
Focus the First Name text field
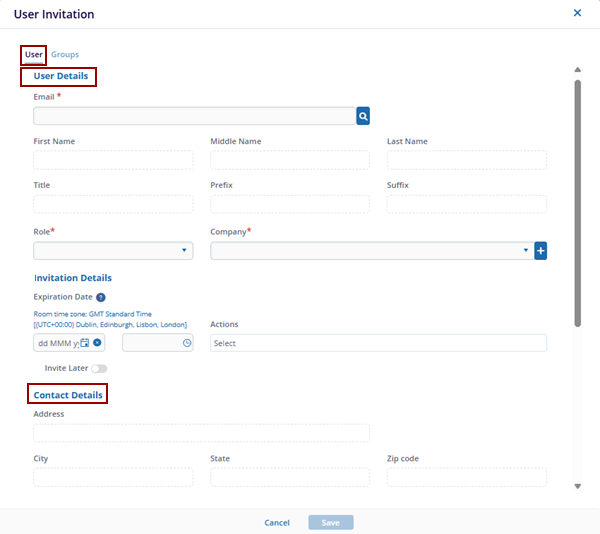113,160
